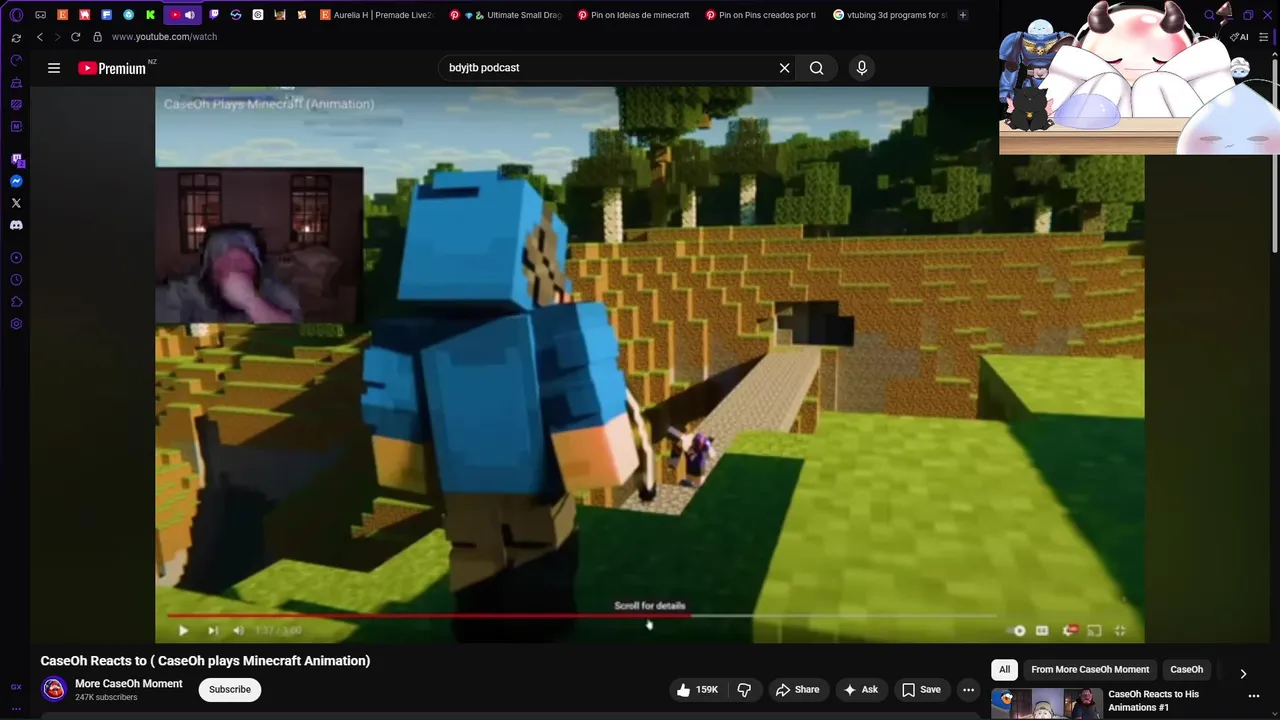Screen dimensions: 1280x720
Task: Open the YouTube hamburger guide menu
Action: (54, 68)
